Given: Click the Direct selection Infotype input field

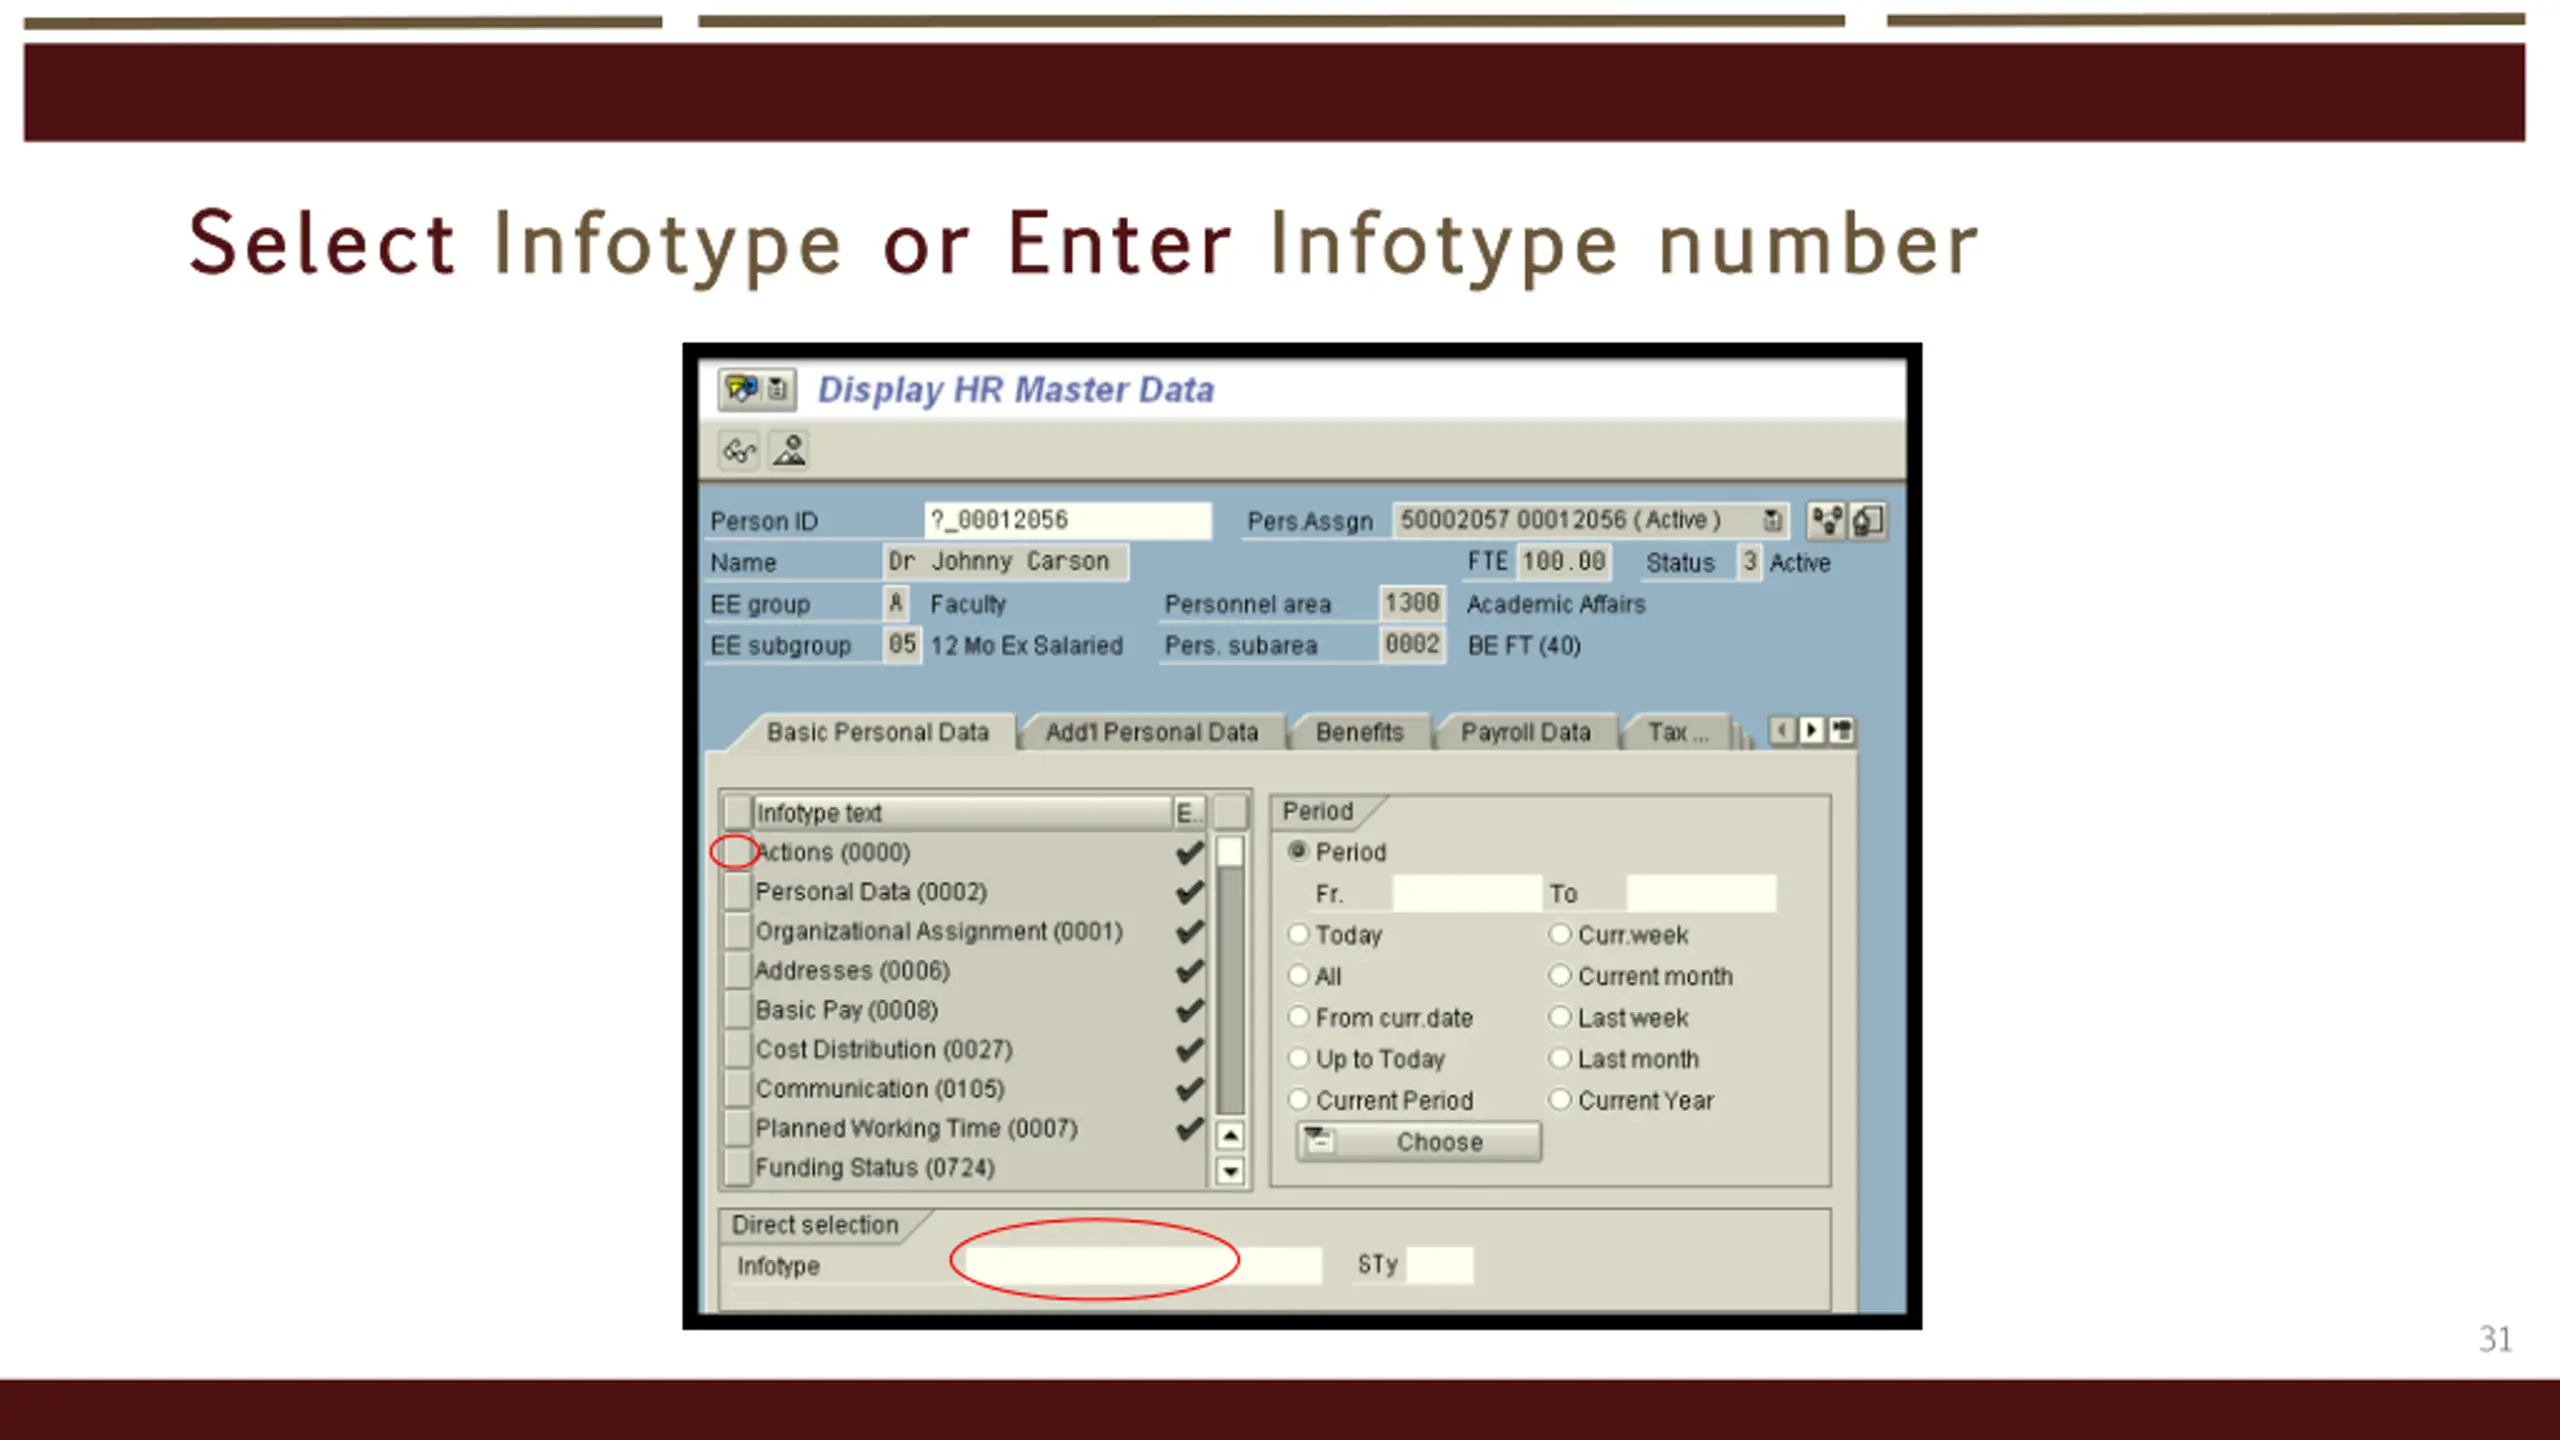Looking at the screenshot, I should point(1143,1265).
